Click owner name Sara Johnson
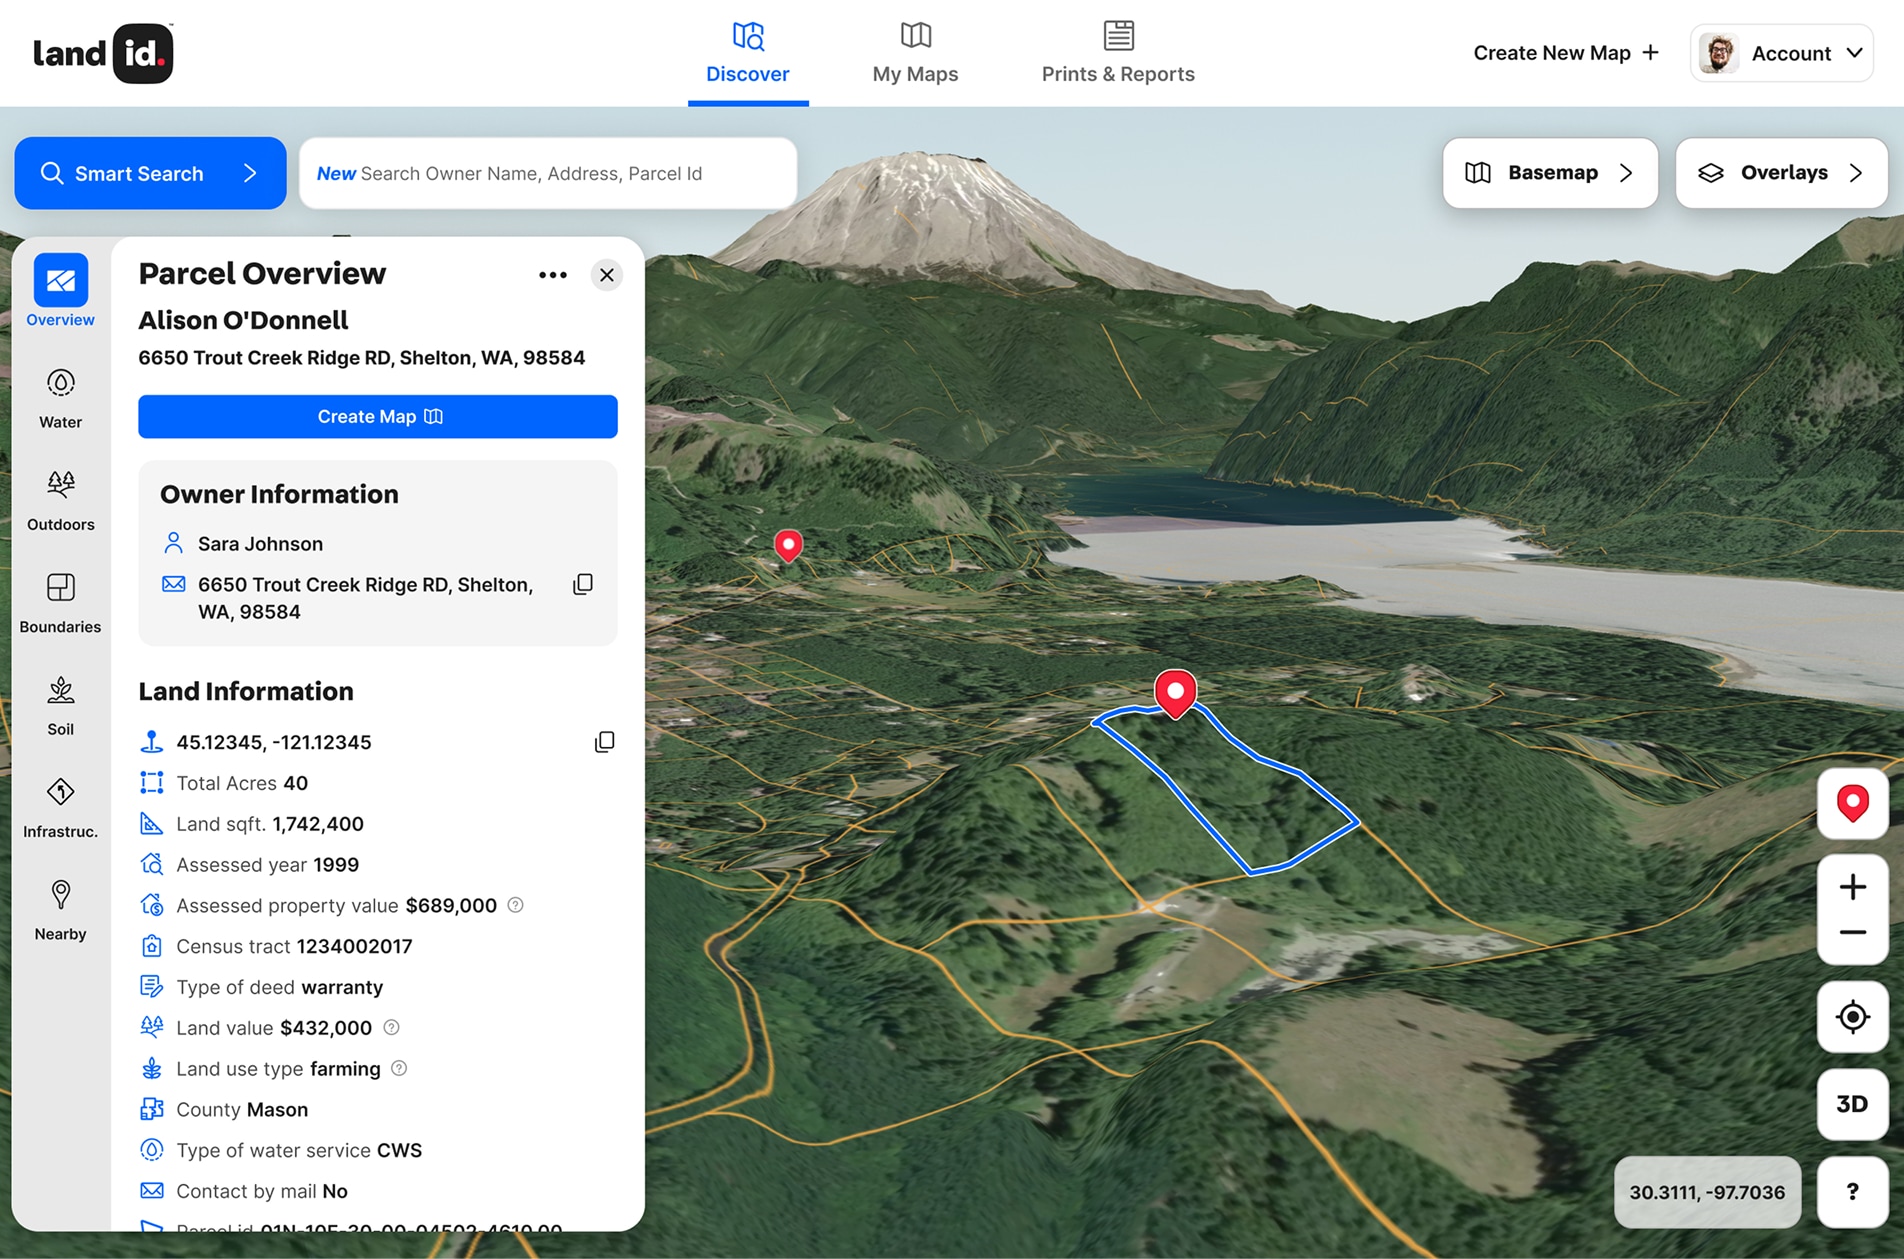The width and height of the screenshot is (1904, 1259). 260,544
